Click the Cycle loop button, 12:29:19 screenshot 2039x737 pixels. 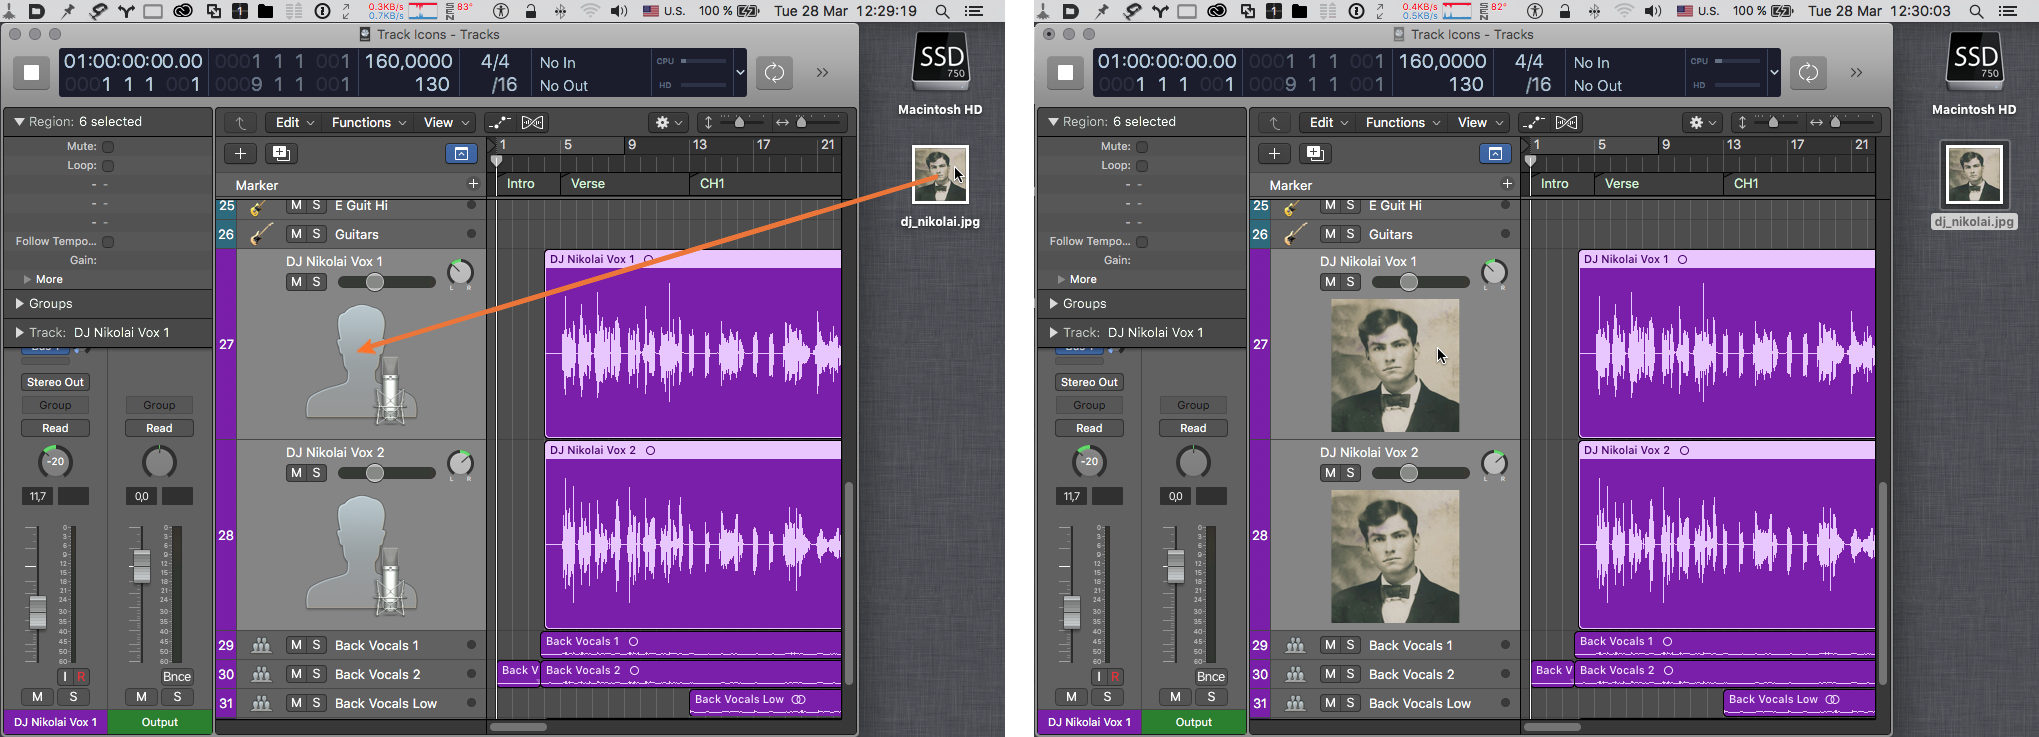click(774, 72)
